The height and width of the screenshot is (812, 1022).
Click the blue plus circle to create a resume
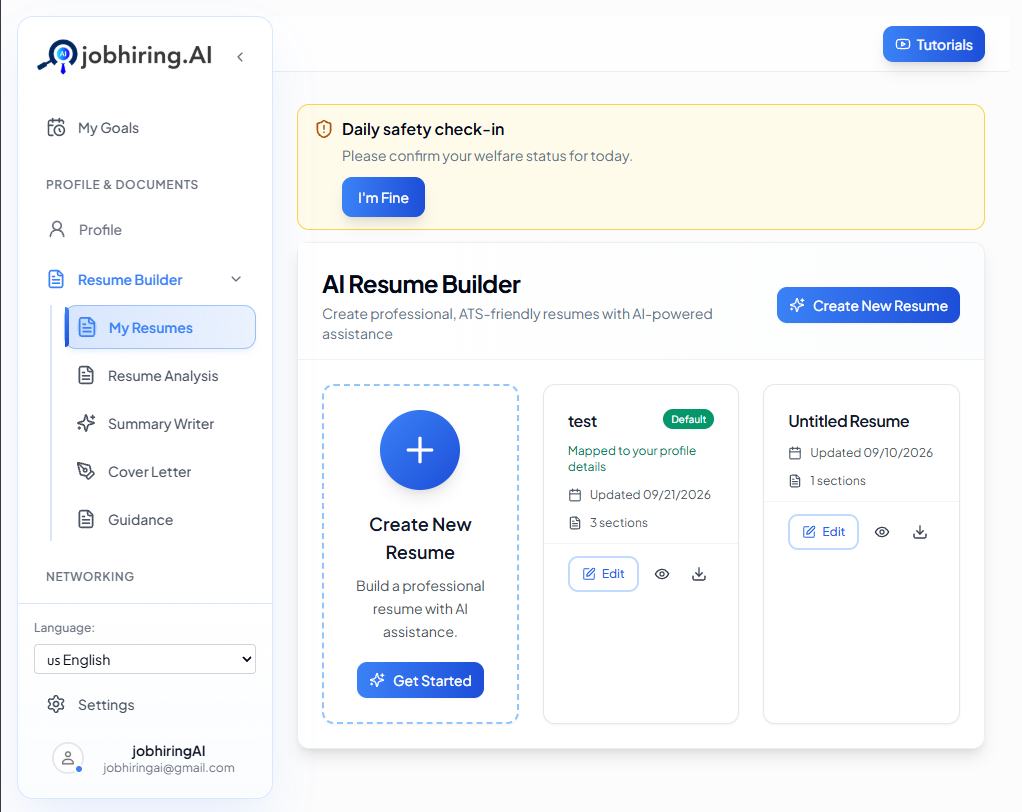[420, 450]
